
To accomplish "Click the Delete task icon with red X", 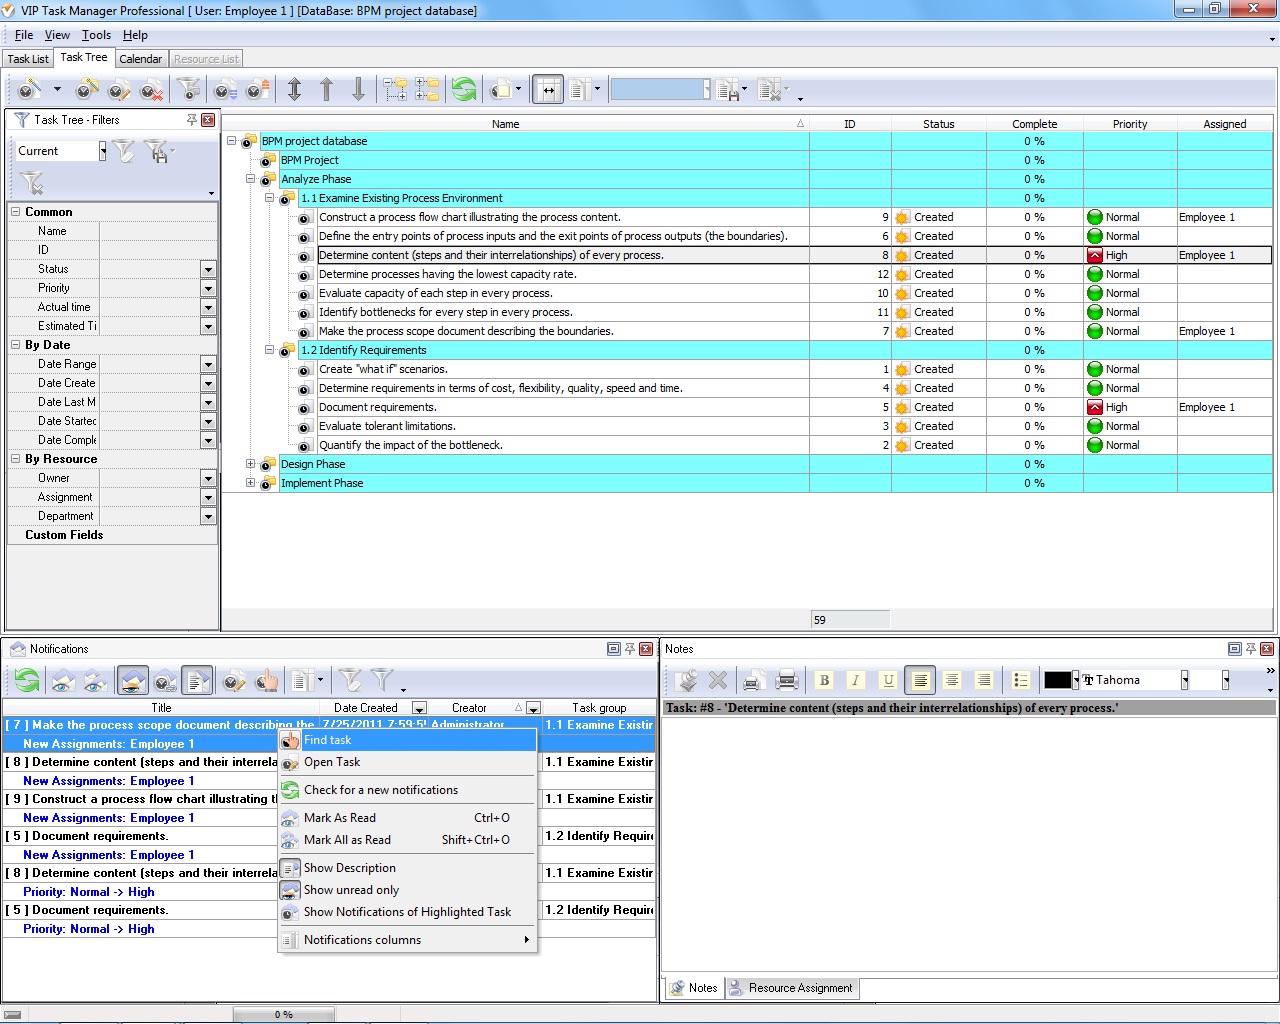I will coord(152,90).
